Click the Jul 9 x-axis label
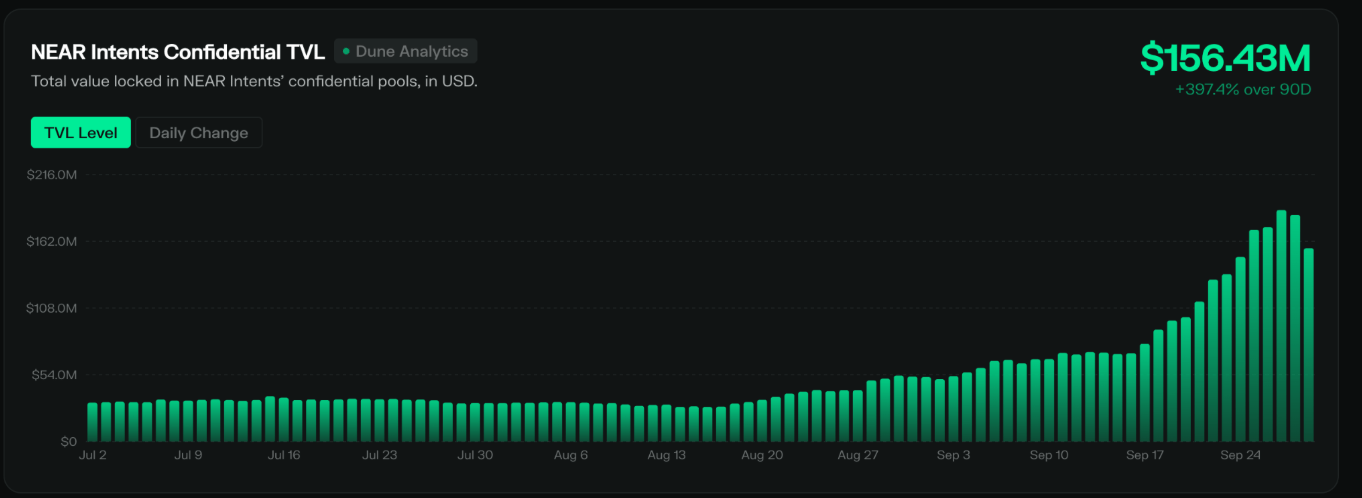The height and width of the screenshot is (498, 1362). (188, 455)
